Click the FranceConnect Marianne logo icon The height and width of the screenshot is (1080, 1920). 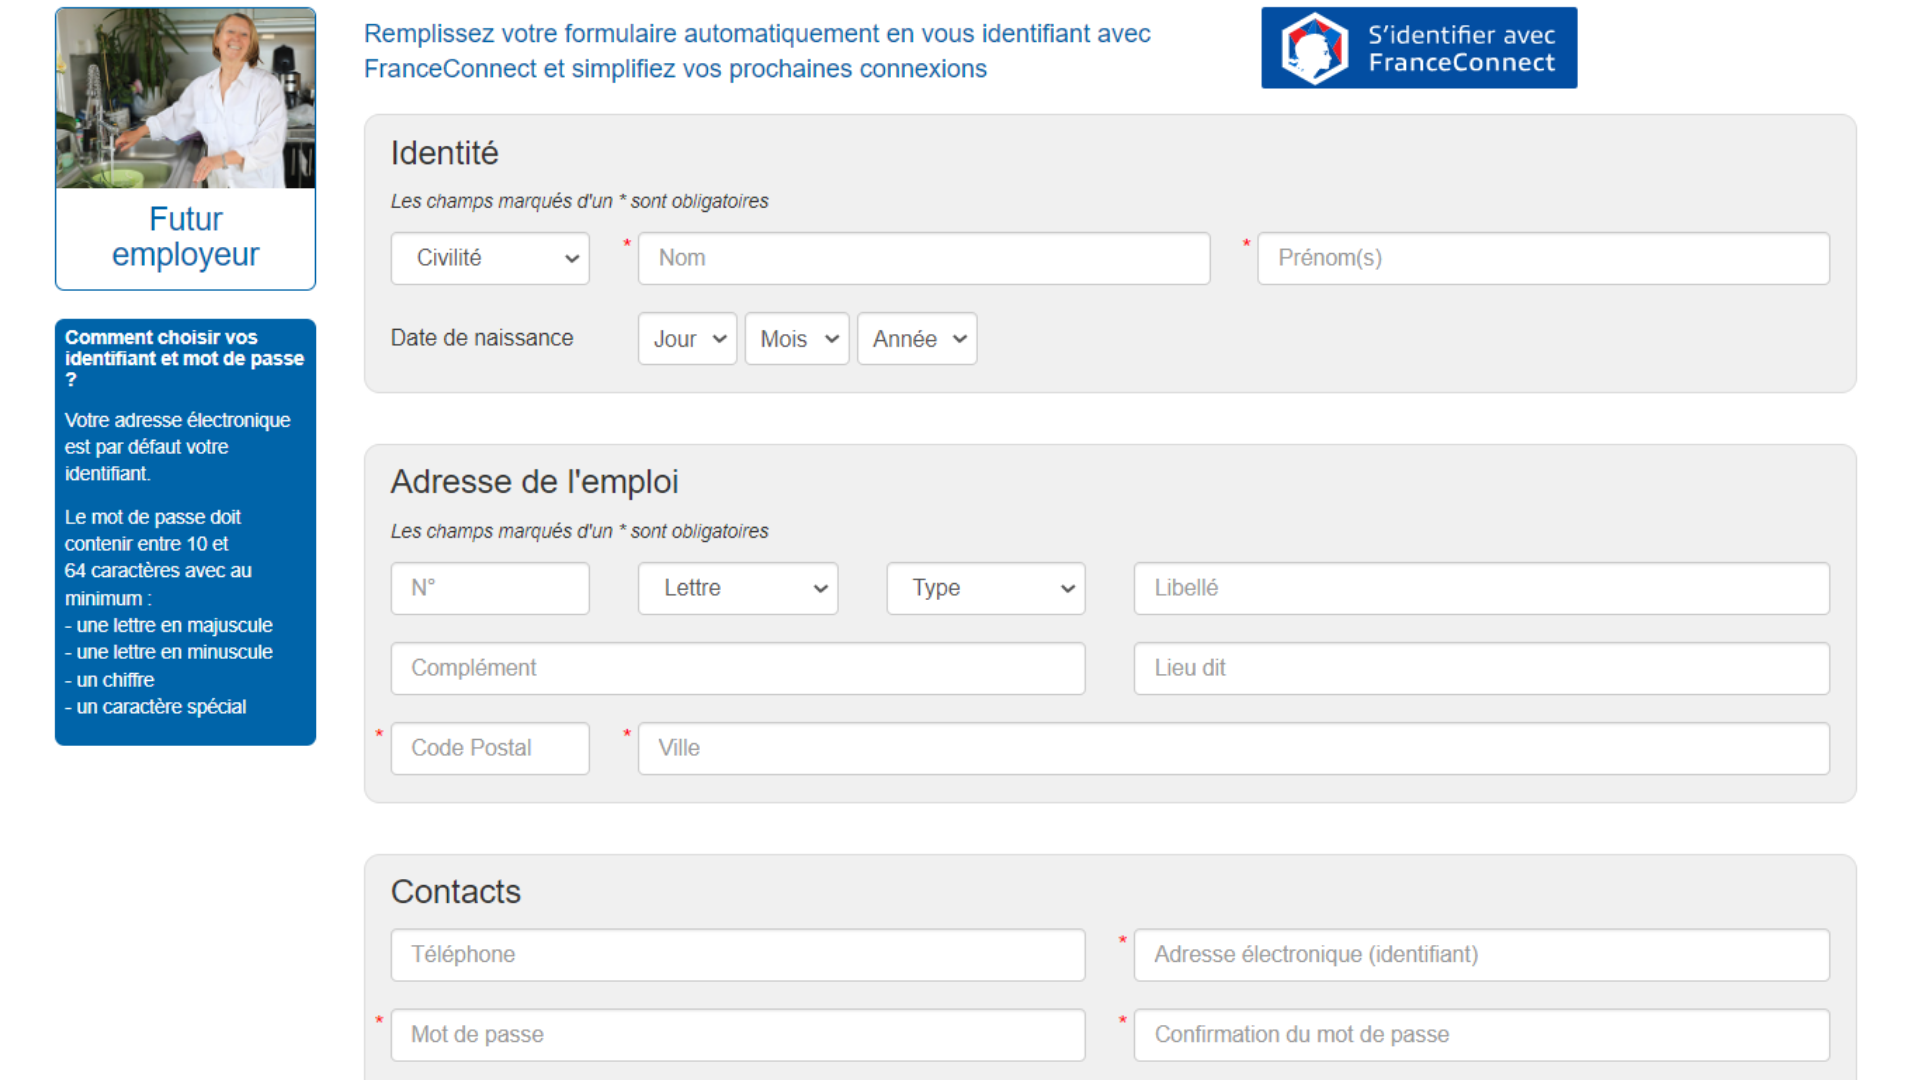(x=1314, y=48)
